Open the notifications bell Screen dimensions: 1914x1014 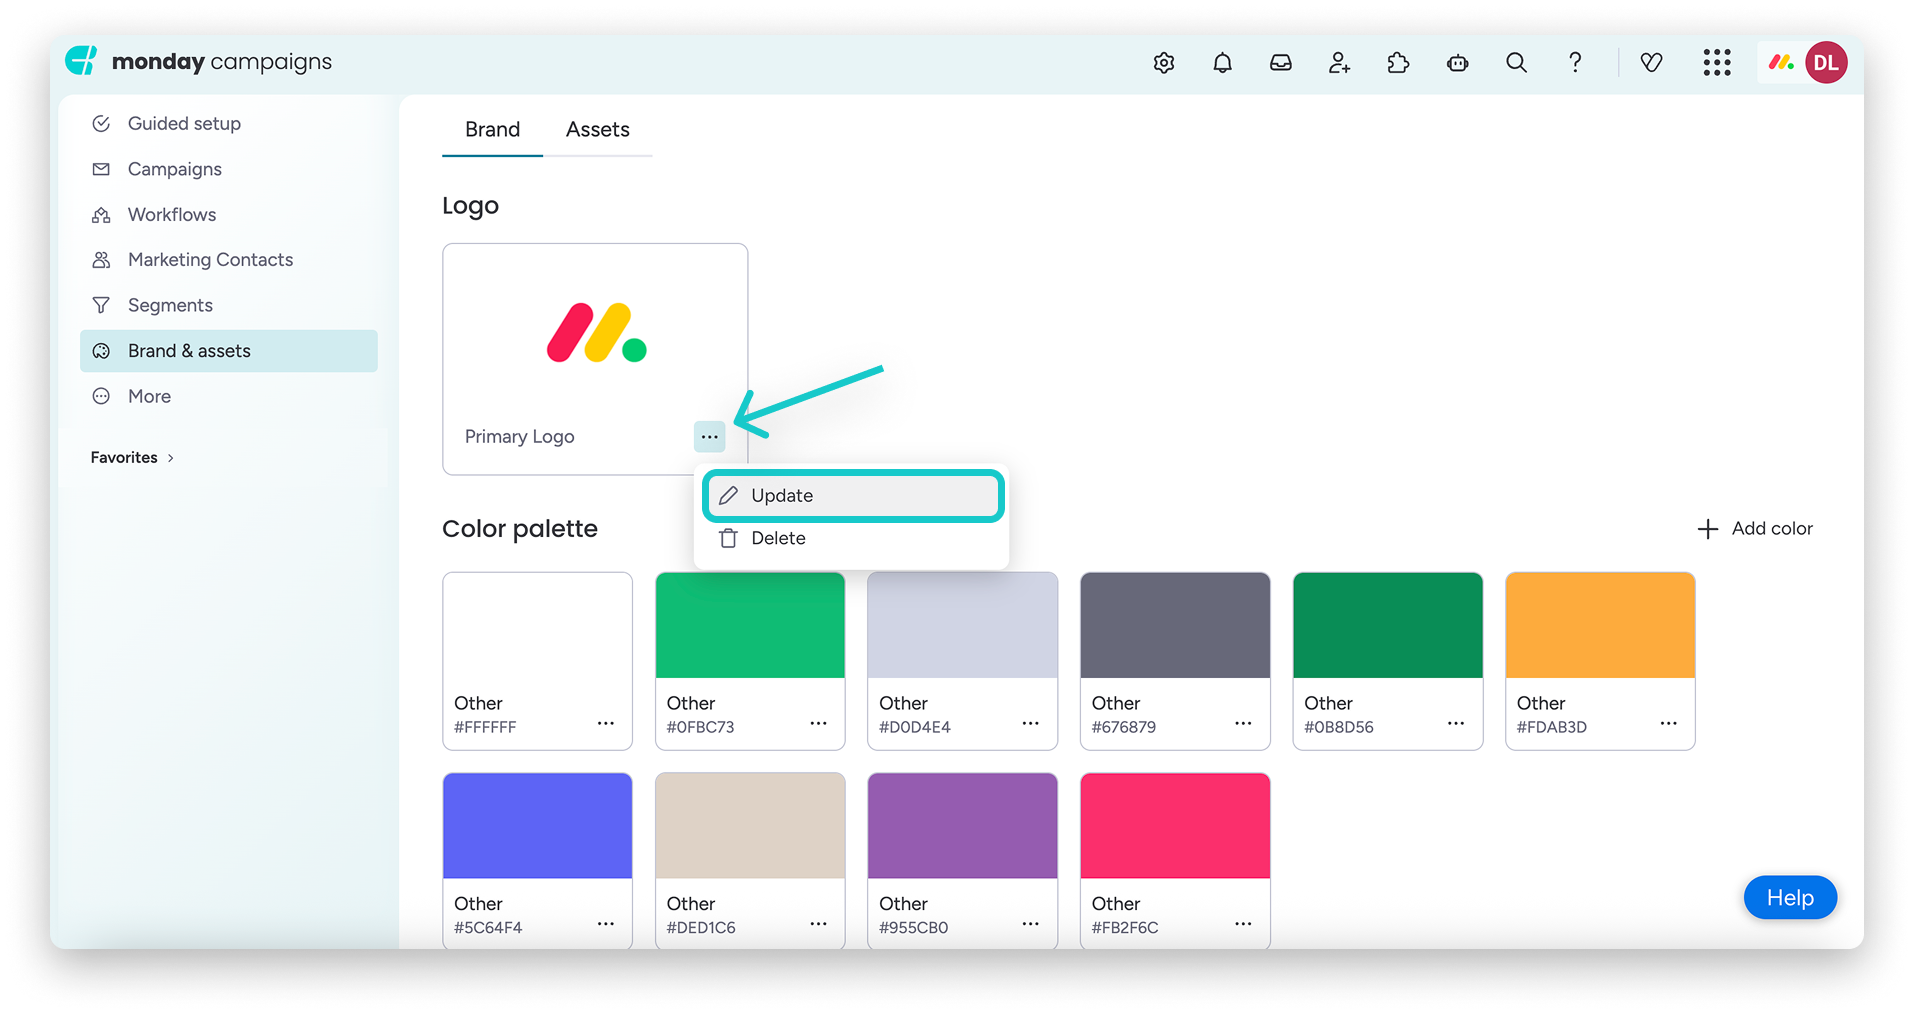tap(1222, 63)
